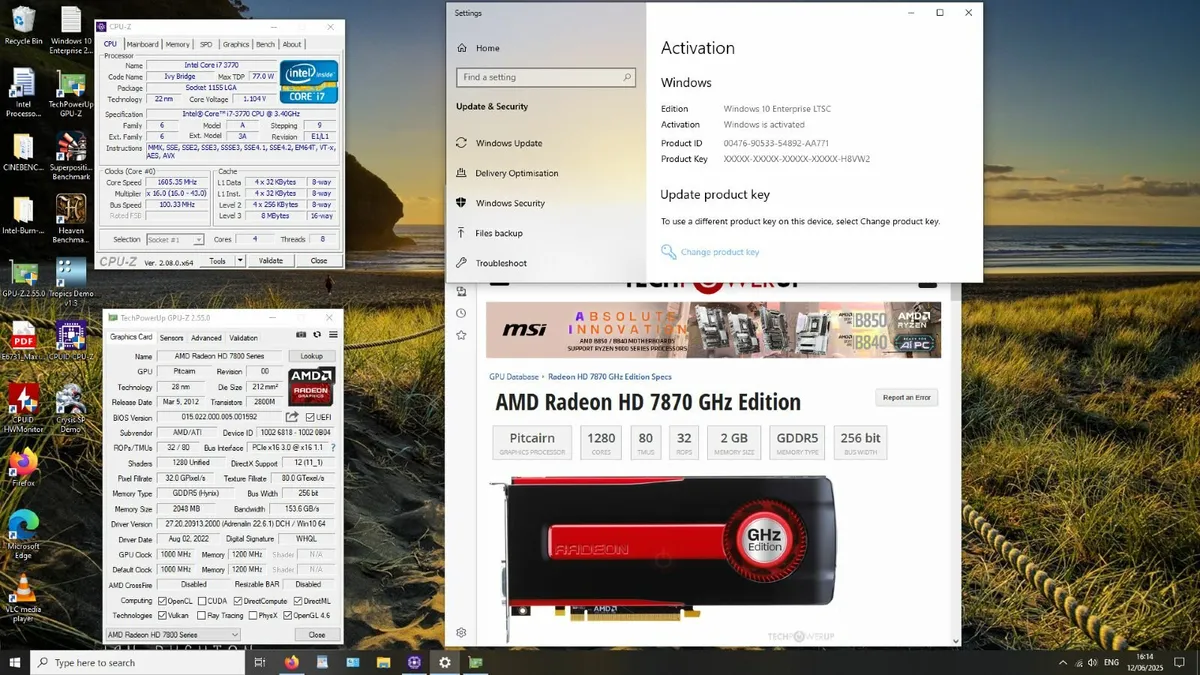The height and width of the screenshot is (675, 1200).
Task: Toggle the PhysX checkbox in GPU-Z
Action: coord(252,616)
